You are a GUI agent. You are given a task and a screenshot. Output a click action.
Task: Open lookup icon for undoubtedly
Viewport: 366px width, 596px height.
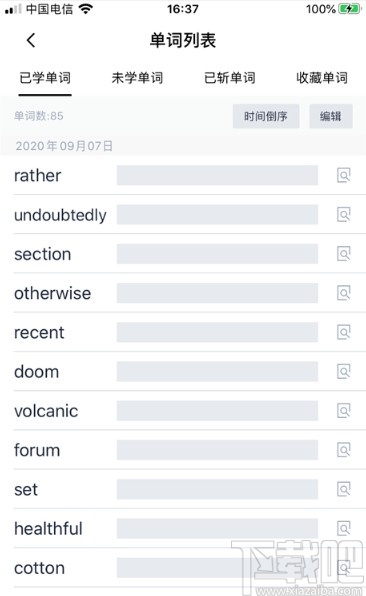pos(344,214)
